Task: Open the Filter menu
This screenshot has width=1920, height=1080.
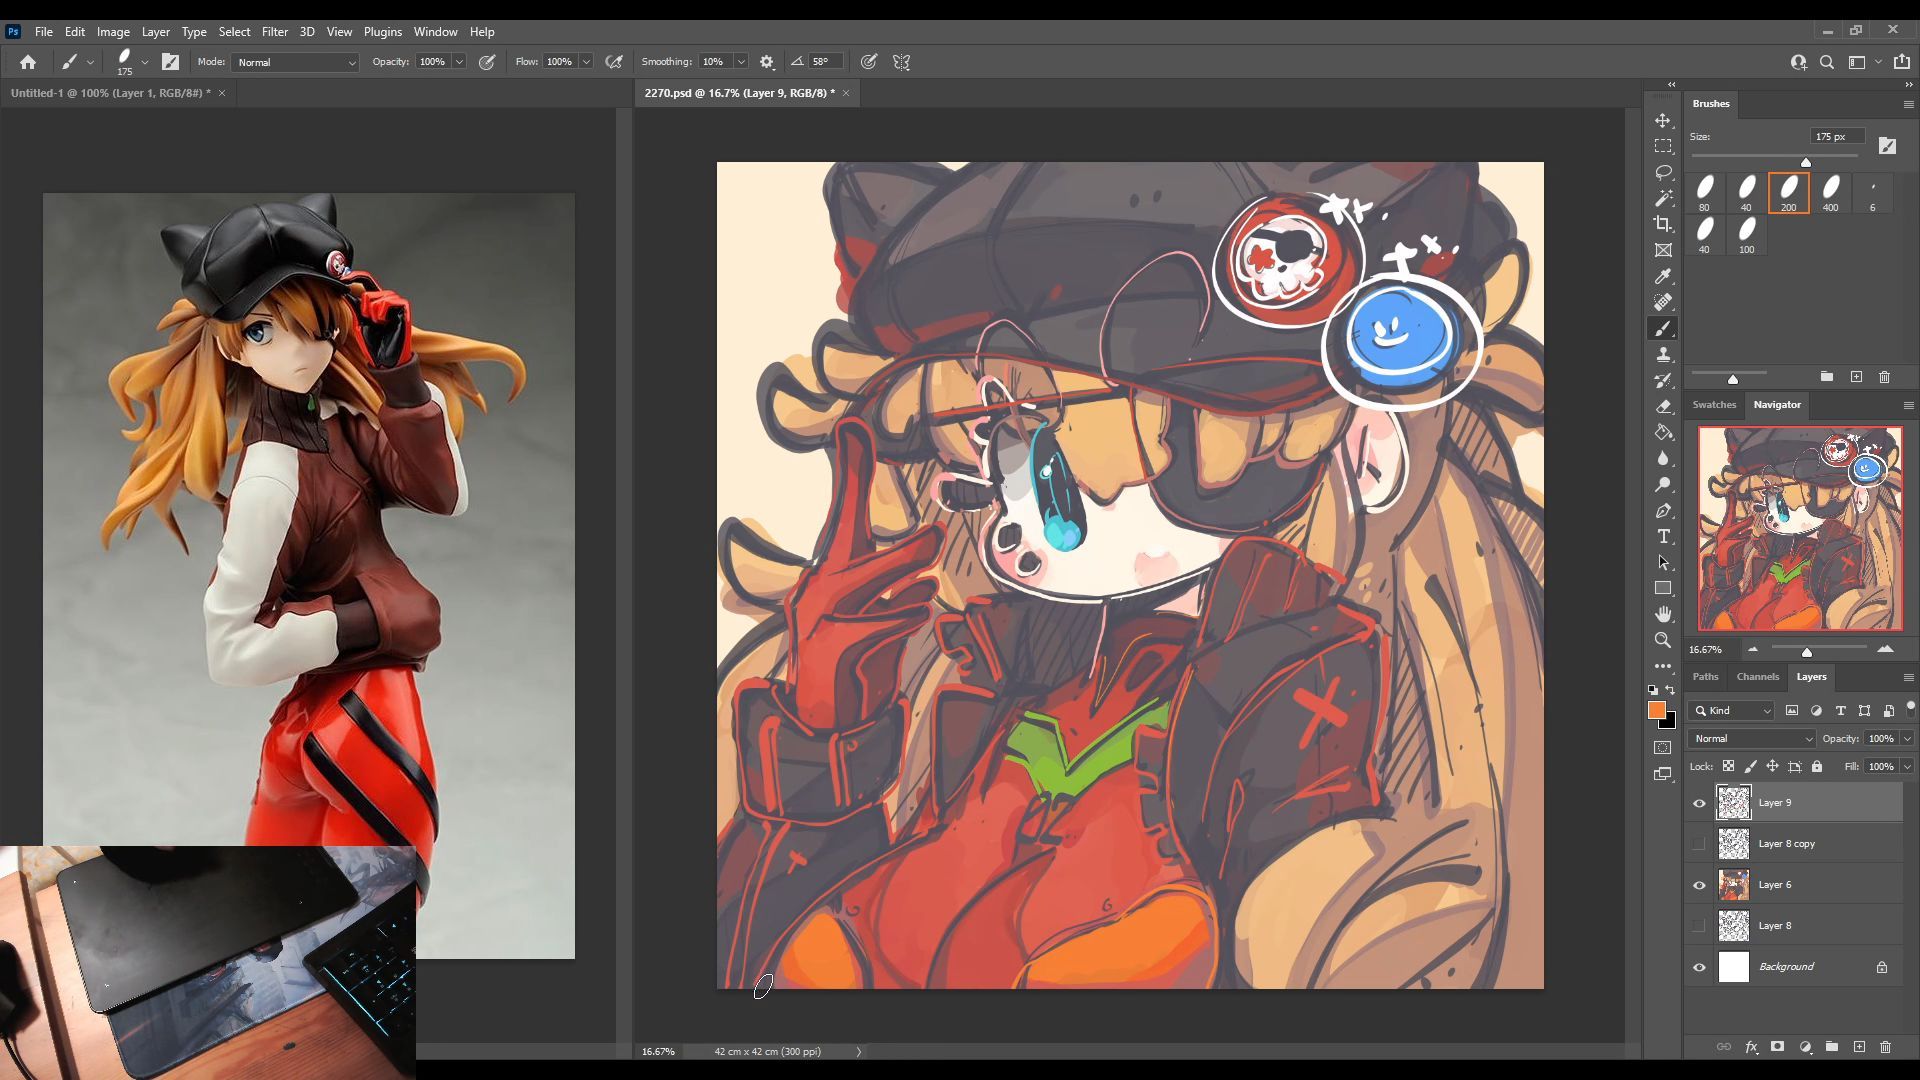Action: coord(274,32)
